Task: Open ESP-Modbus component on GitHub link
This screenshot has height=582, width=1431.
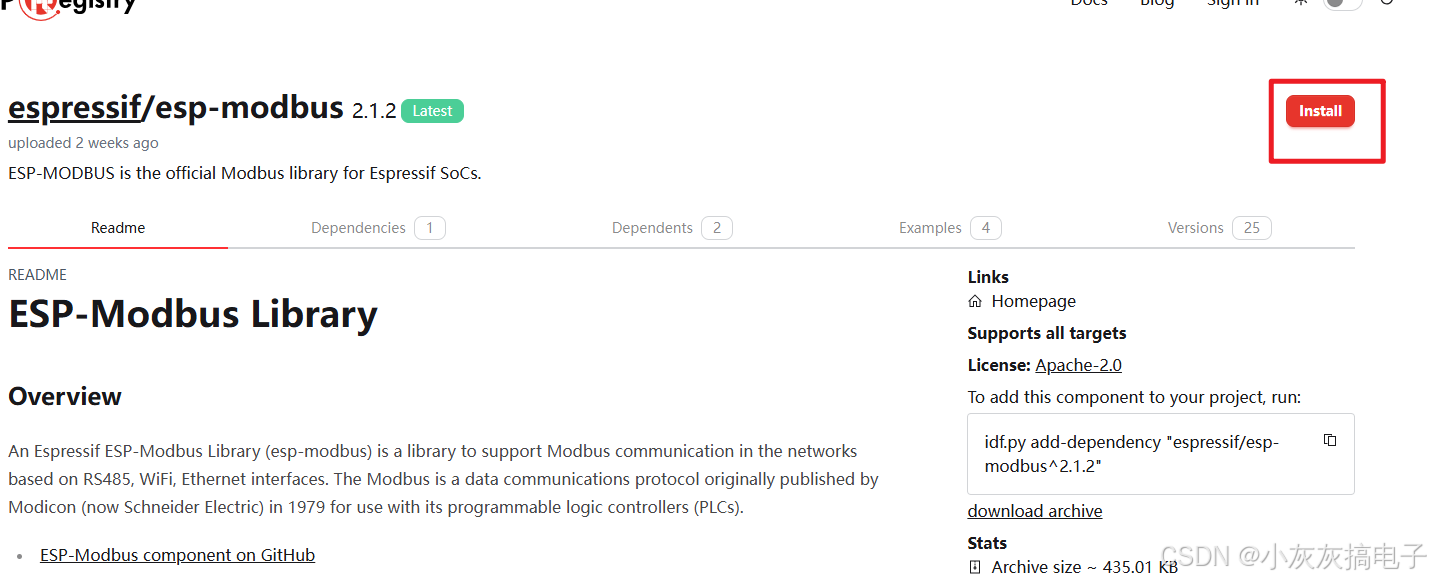Action: click(177, 555)
